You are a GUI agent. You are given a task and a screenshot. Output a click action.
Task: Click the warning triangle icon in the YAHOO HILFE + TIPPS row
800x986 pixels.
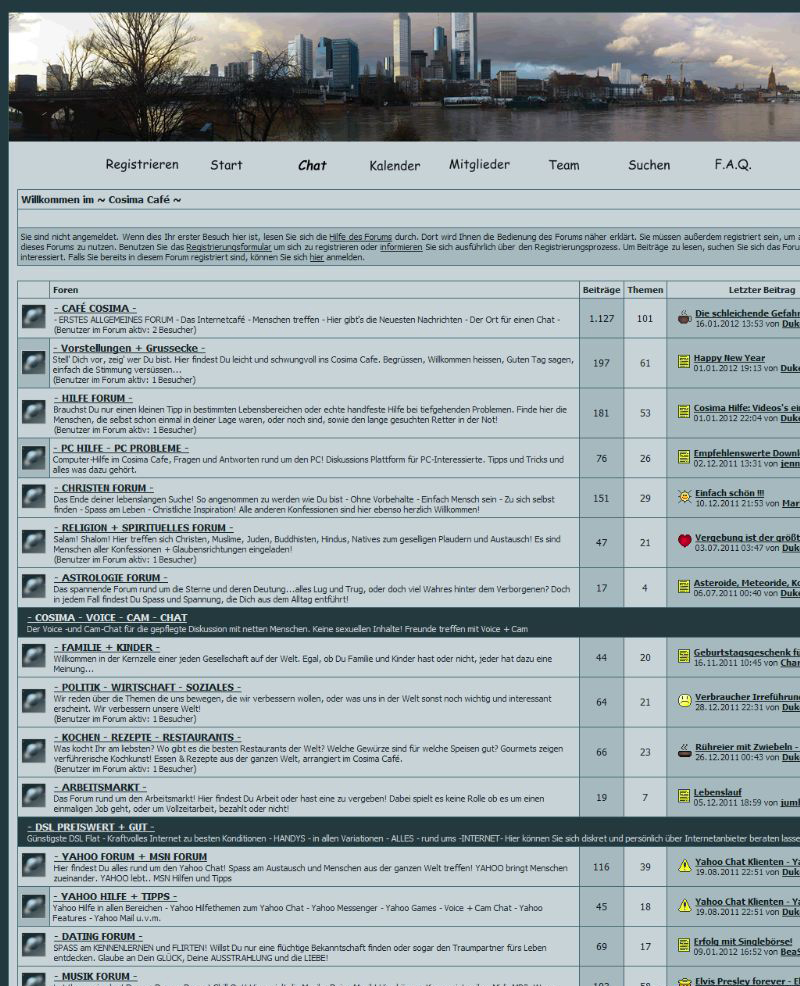coord(684,906)
